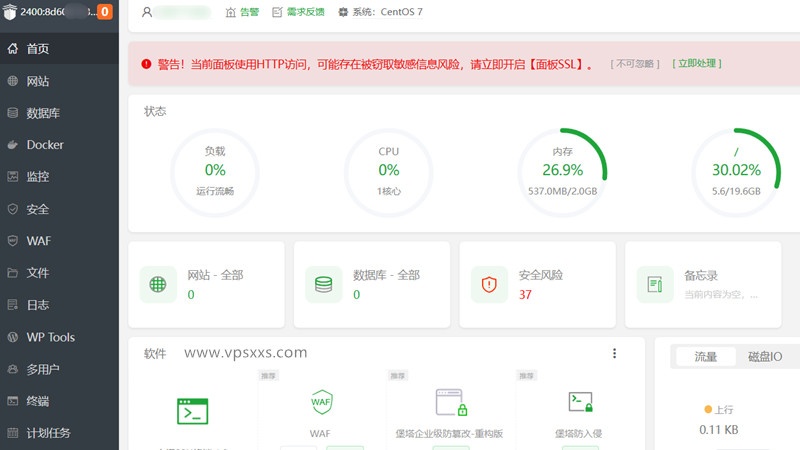Open WP Tools in the sidebar
This screenshot has height=450, width=800.
coord(51,337)
